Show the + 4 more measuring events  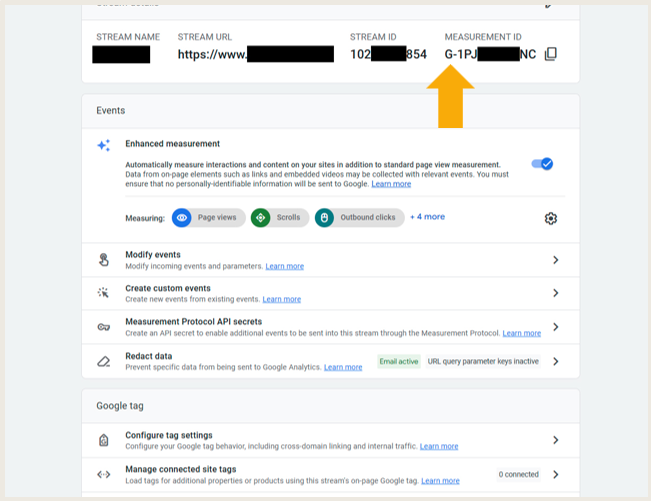427,217
